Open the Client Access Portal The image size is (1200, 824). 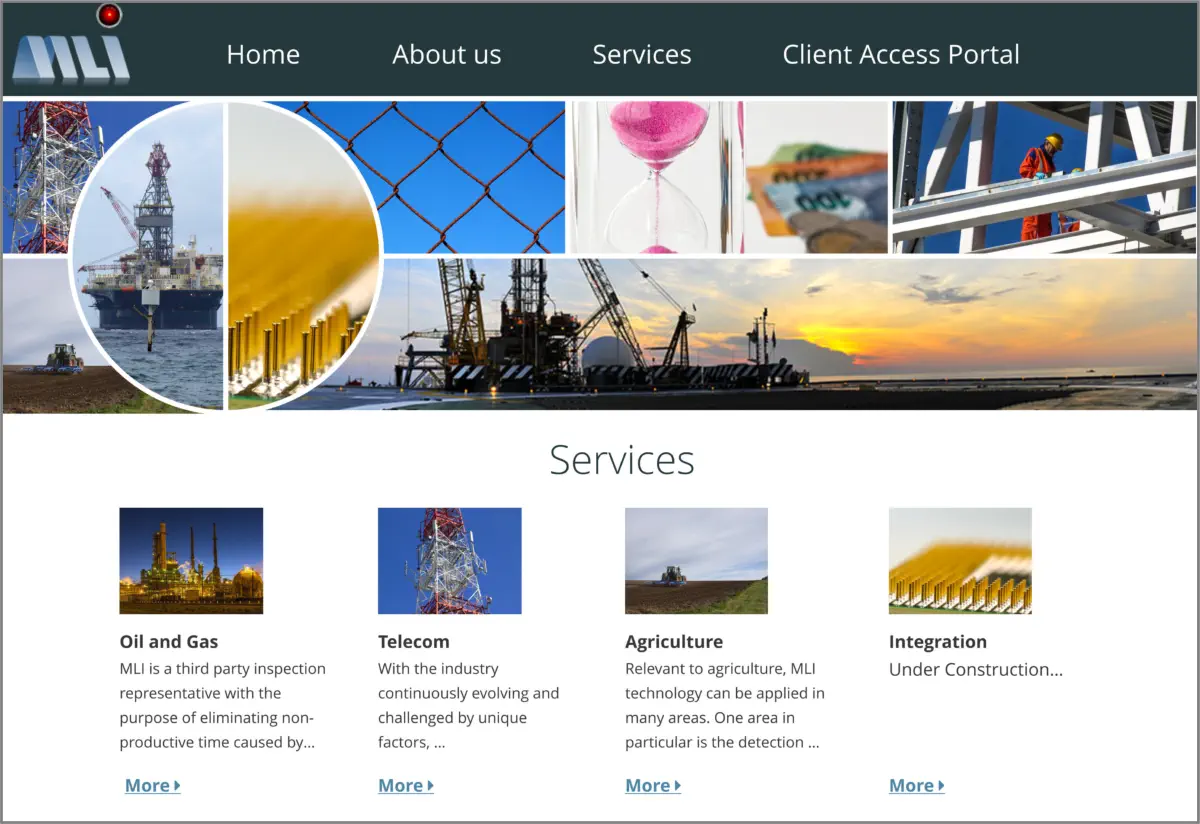coord(901,54)
